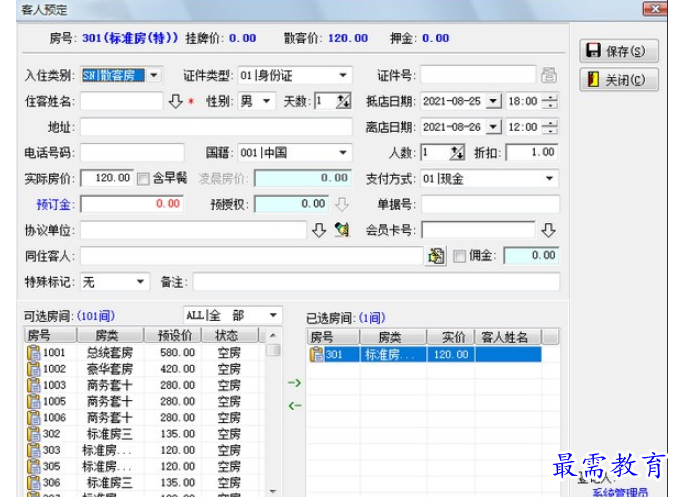Viewport: 674px width, 497px height.
Task: Click the member card down arrow icon
Action: (x=548, y=230)
